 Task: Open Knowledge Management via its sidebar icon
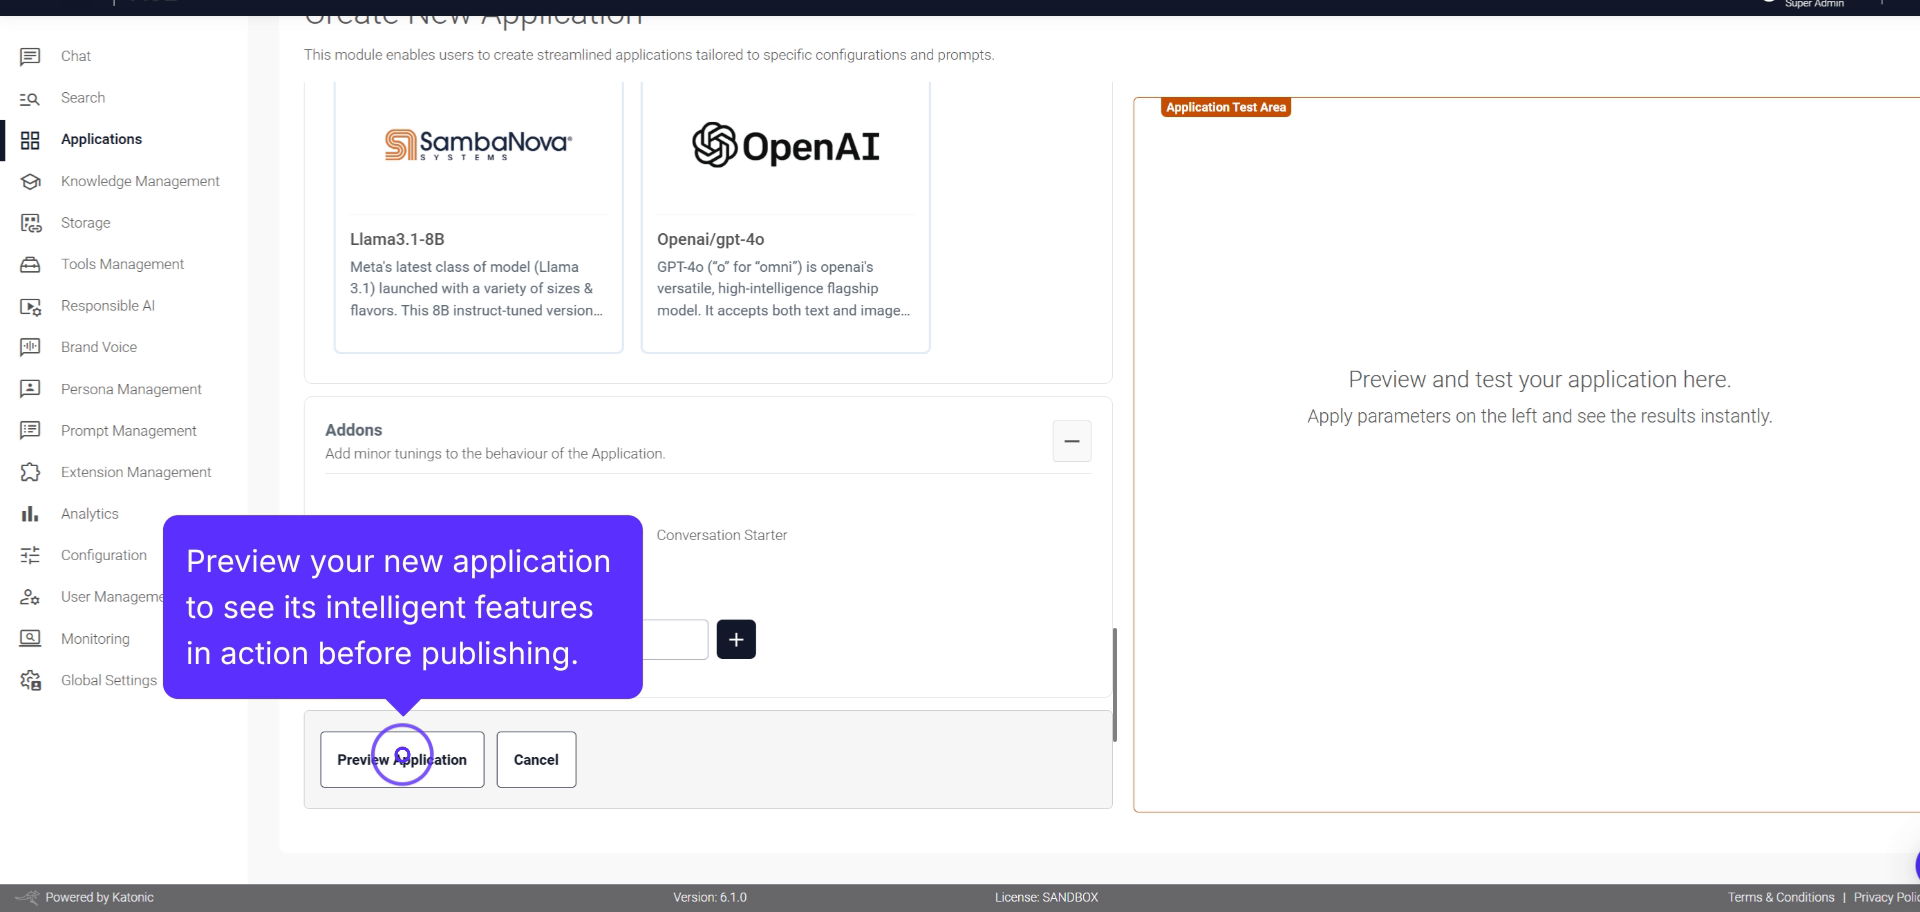pos(31,181)
